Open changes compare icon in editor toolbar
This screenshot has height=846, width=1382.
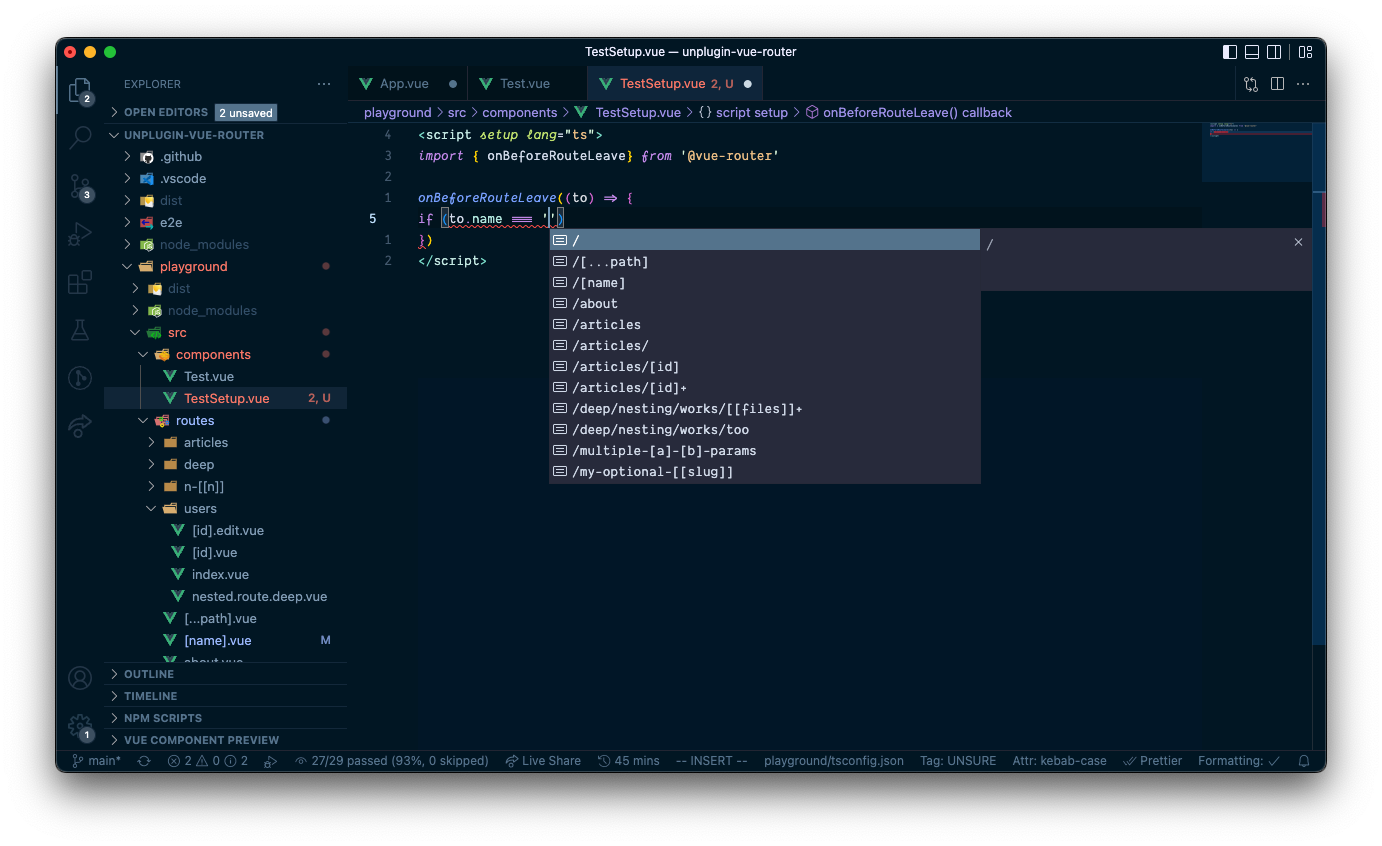point(1251,84)
